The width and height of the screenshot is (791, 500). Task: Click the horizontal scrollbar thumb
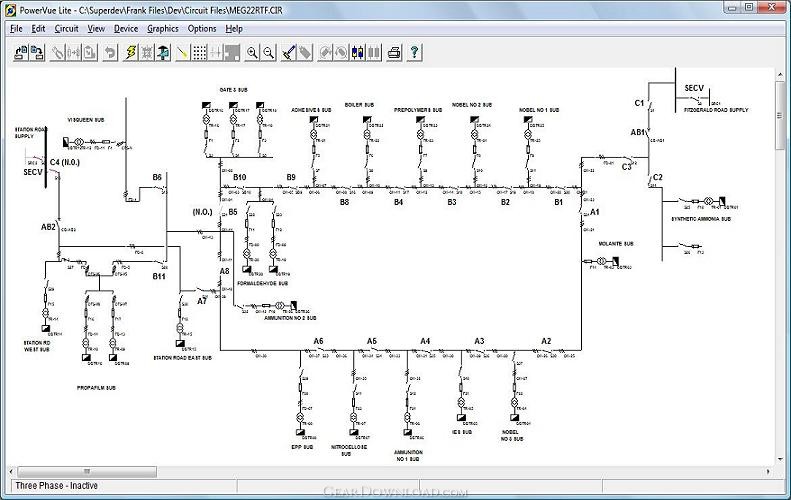(x=87, y=471)
